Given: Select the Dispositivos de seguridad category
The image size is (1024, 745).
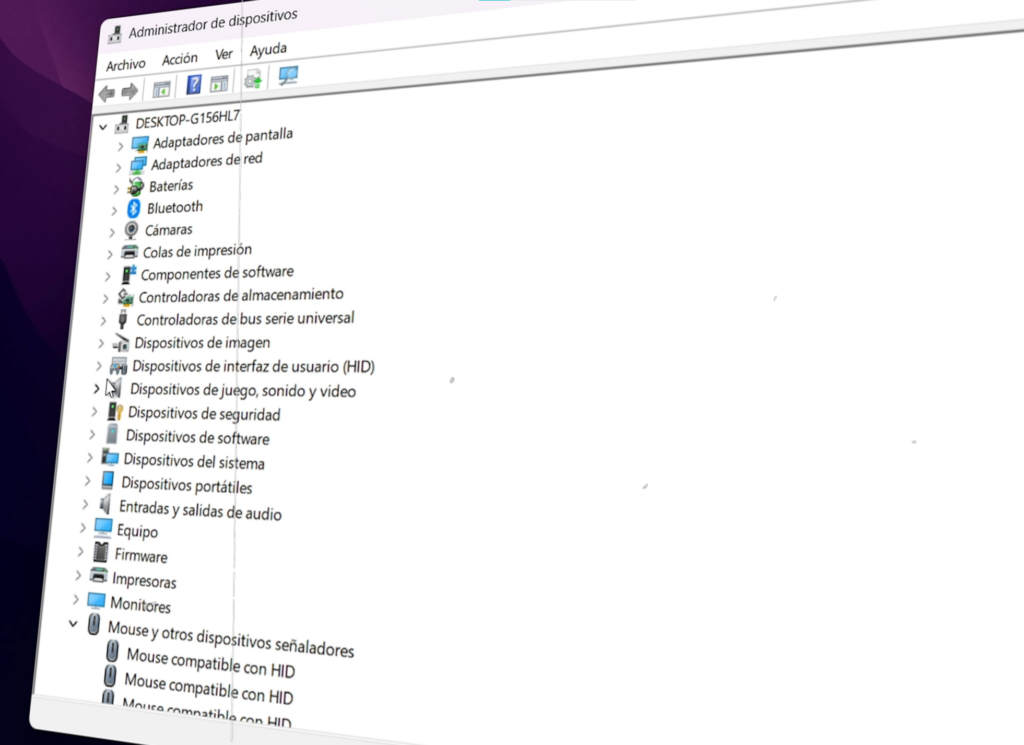Looking at the screenshot, I should click(204, 414).
